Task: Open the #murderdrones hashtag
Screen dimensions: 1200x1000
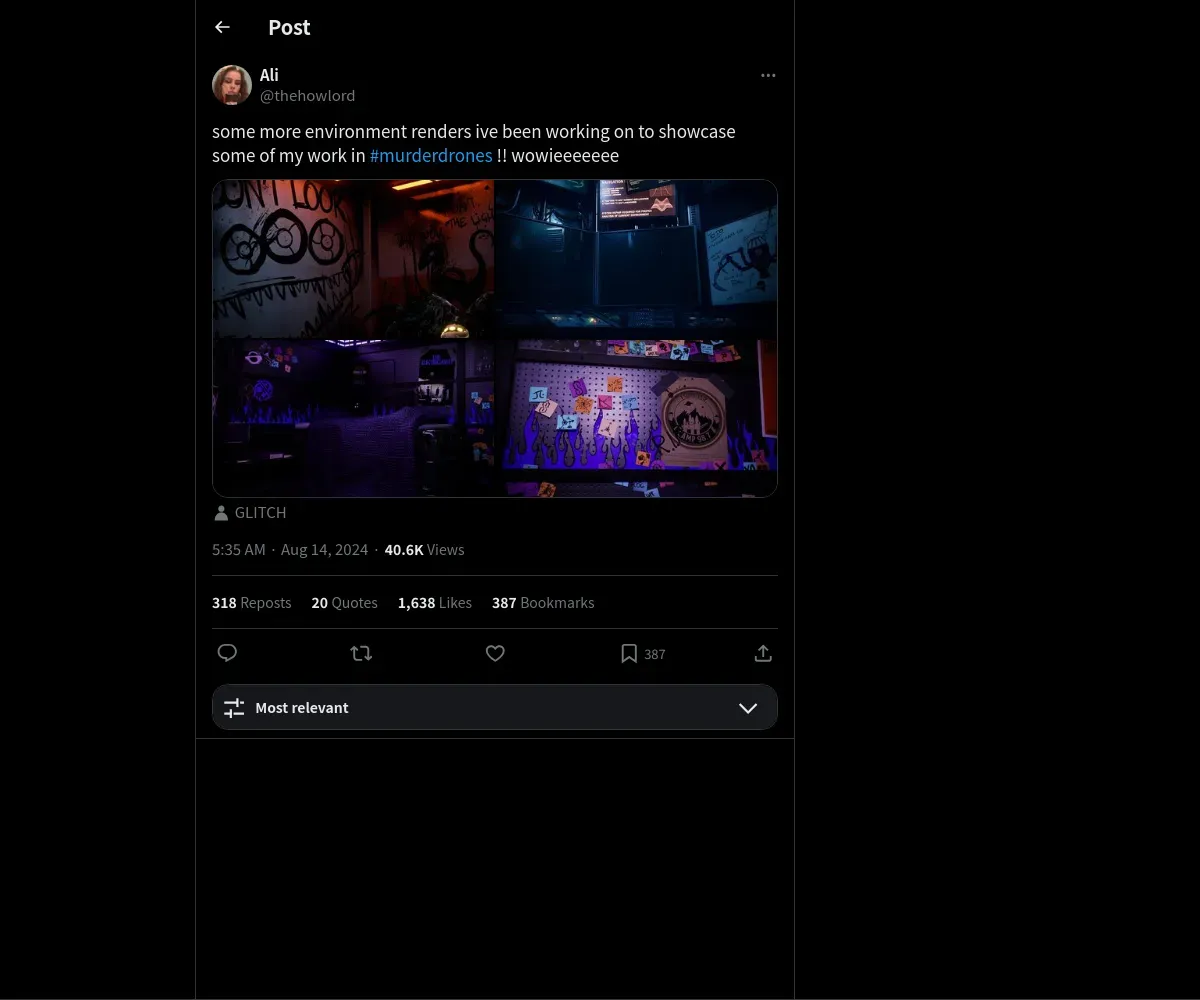Action: (x=431, y=155)
